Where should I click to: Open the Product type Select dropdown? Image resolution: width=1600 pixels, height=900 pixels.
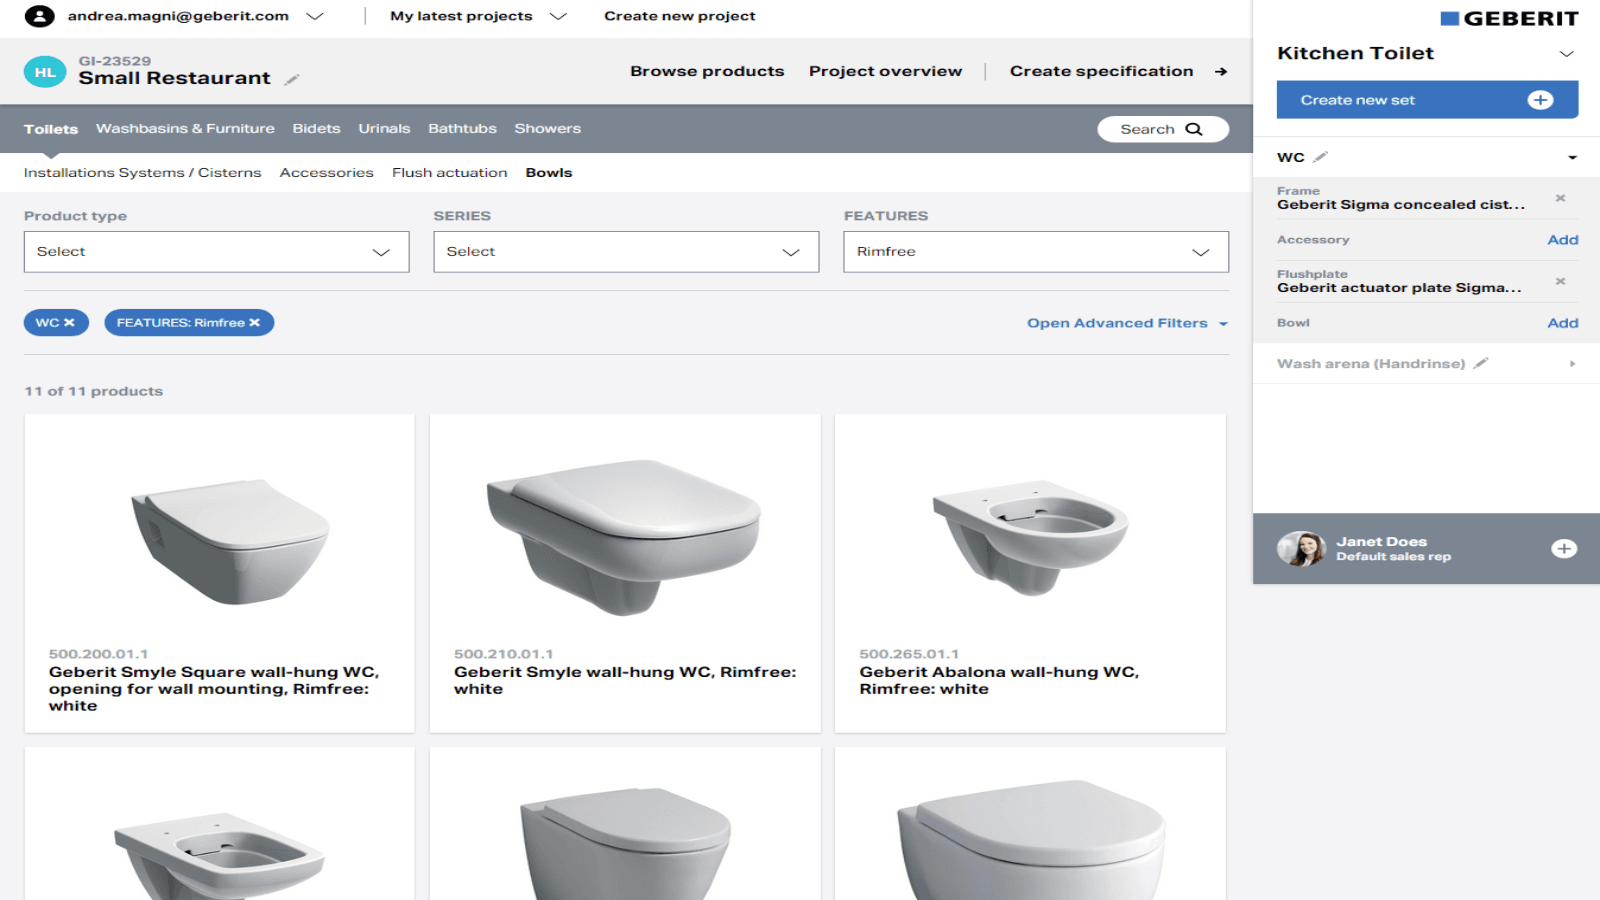216,251
